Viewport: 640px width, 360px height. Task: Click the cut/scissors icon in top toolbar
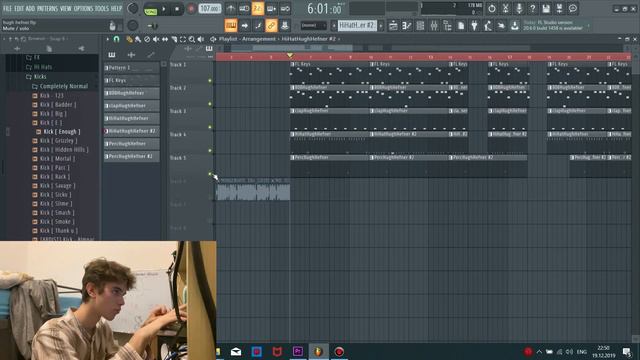505,9
